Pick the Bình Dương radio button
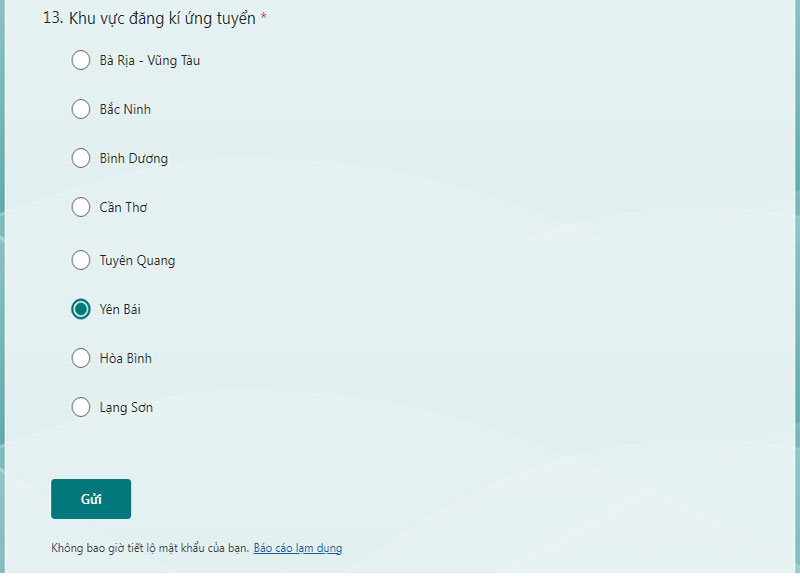This screenshot has height=580, width=800. pos(81,158)
